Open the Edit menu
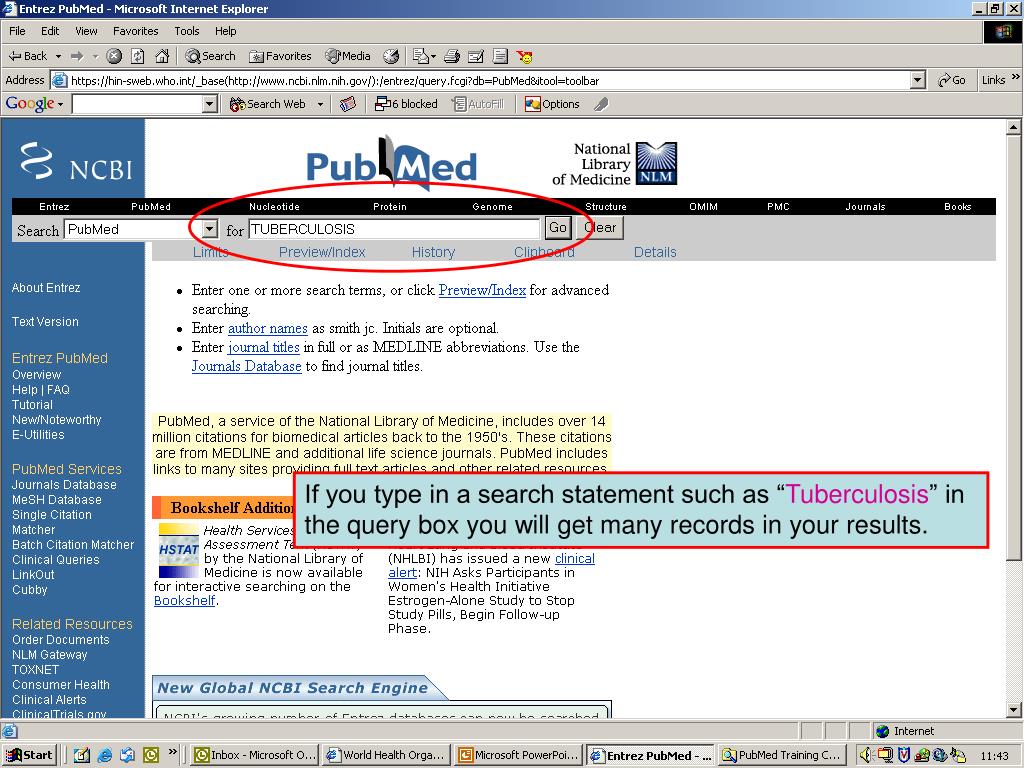Viewport: 1024px width, 768px height. 50,31
